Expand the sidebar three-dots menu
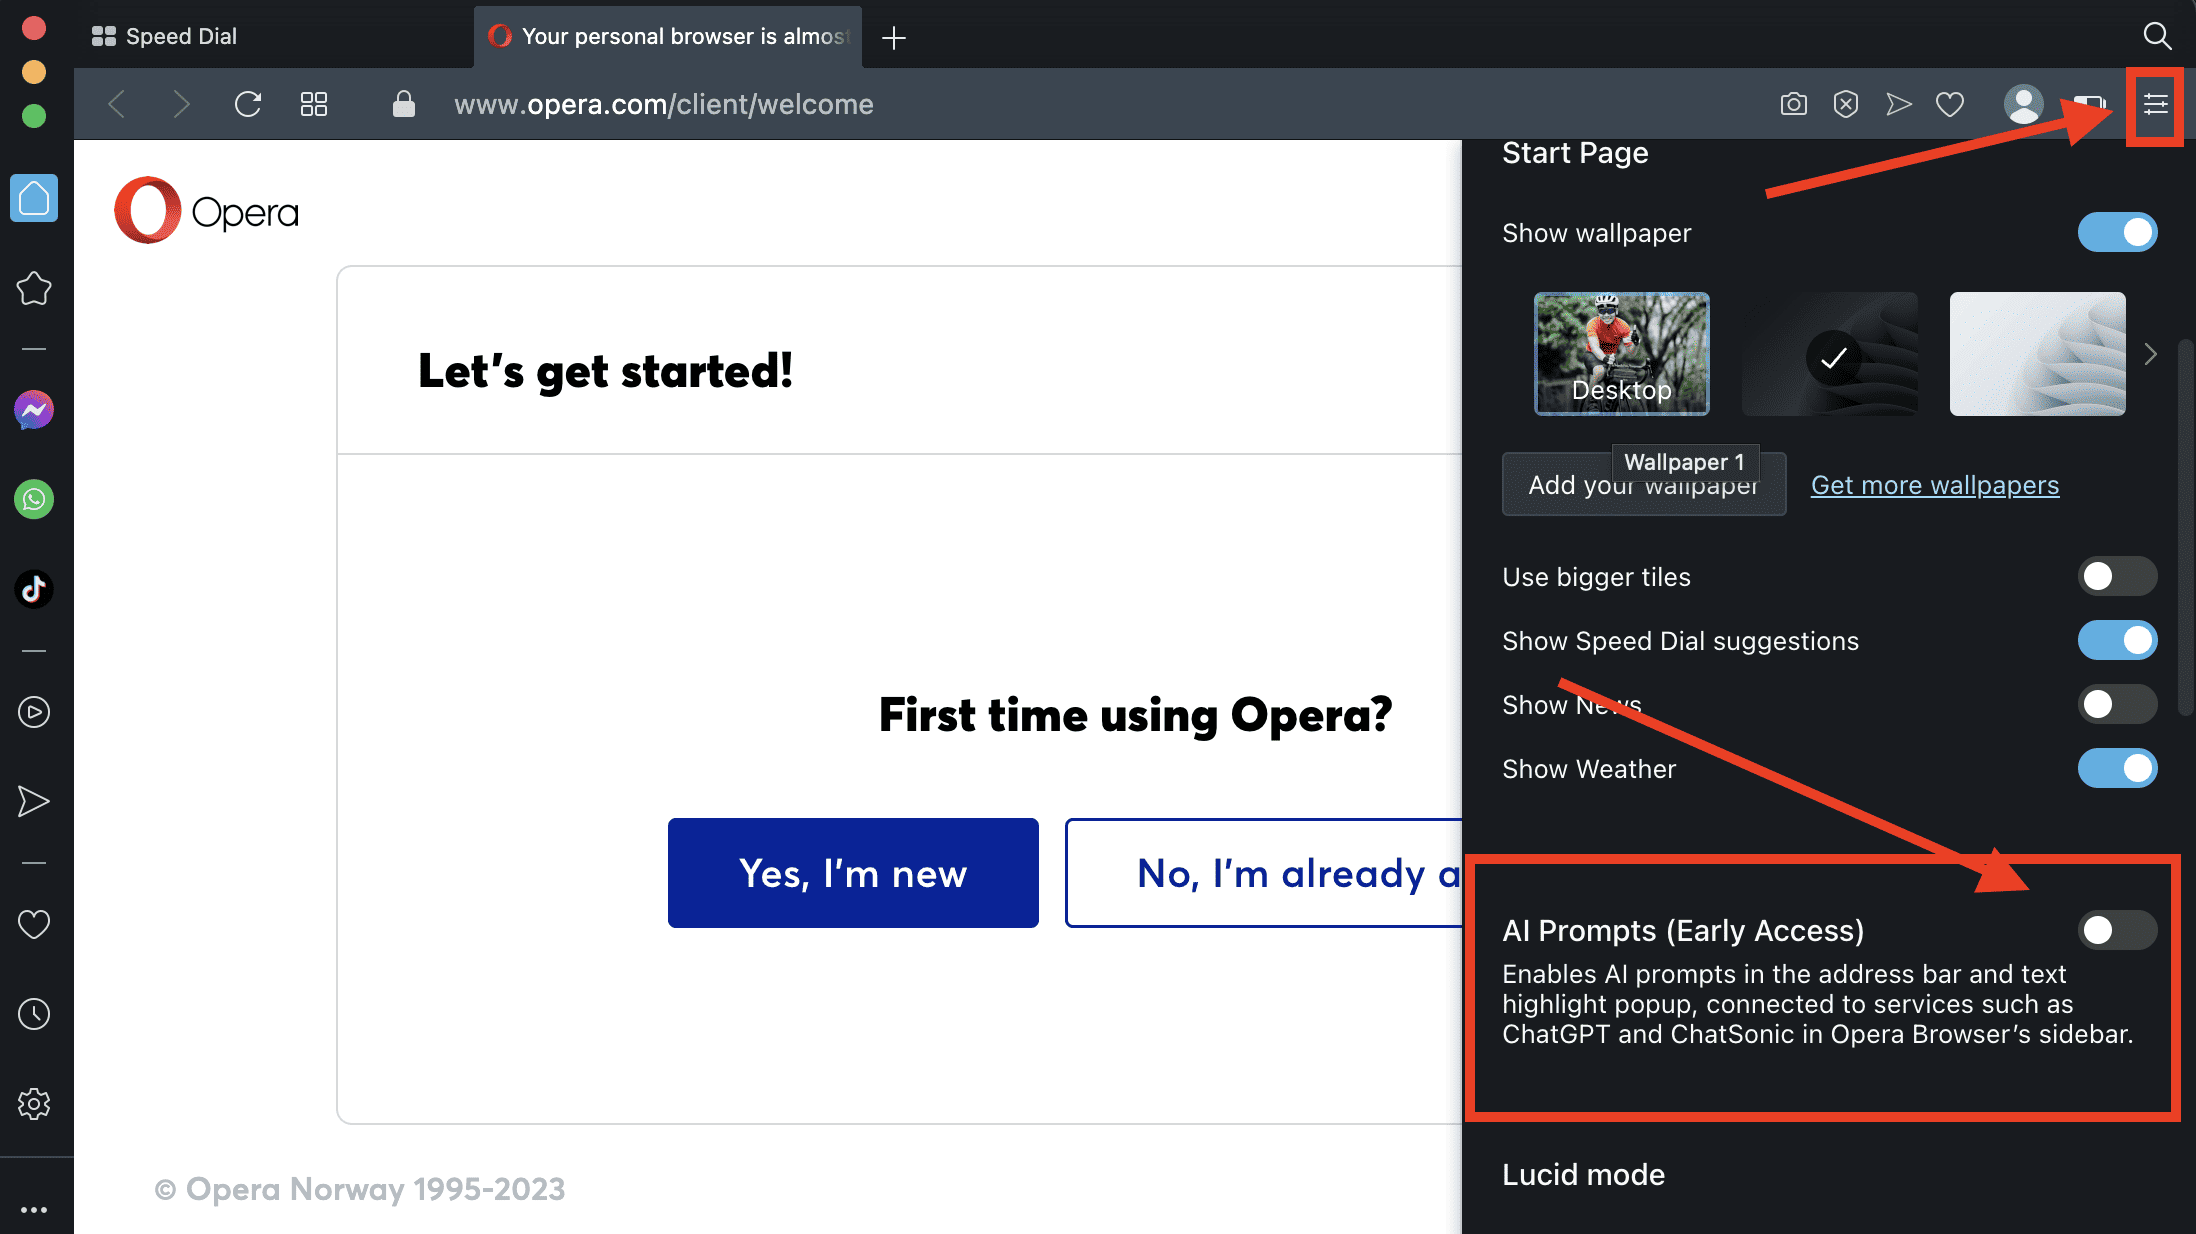This screenshot has width=2196, height=1234. pyautogui.click(x=34, y=1210)
